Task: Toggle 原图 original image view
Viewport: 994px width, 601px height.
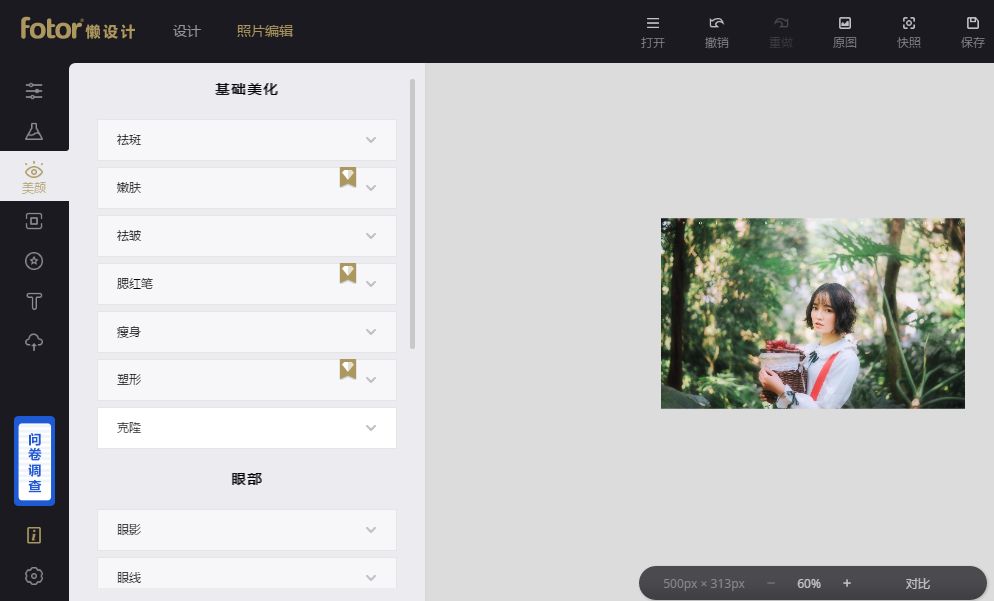Action: pos(844,31)
